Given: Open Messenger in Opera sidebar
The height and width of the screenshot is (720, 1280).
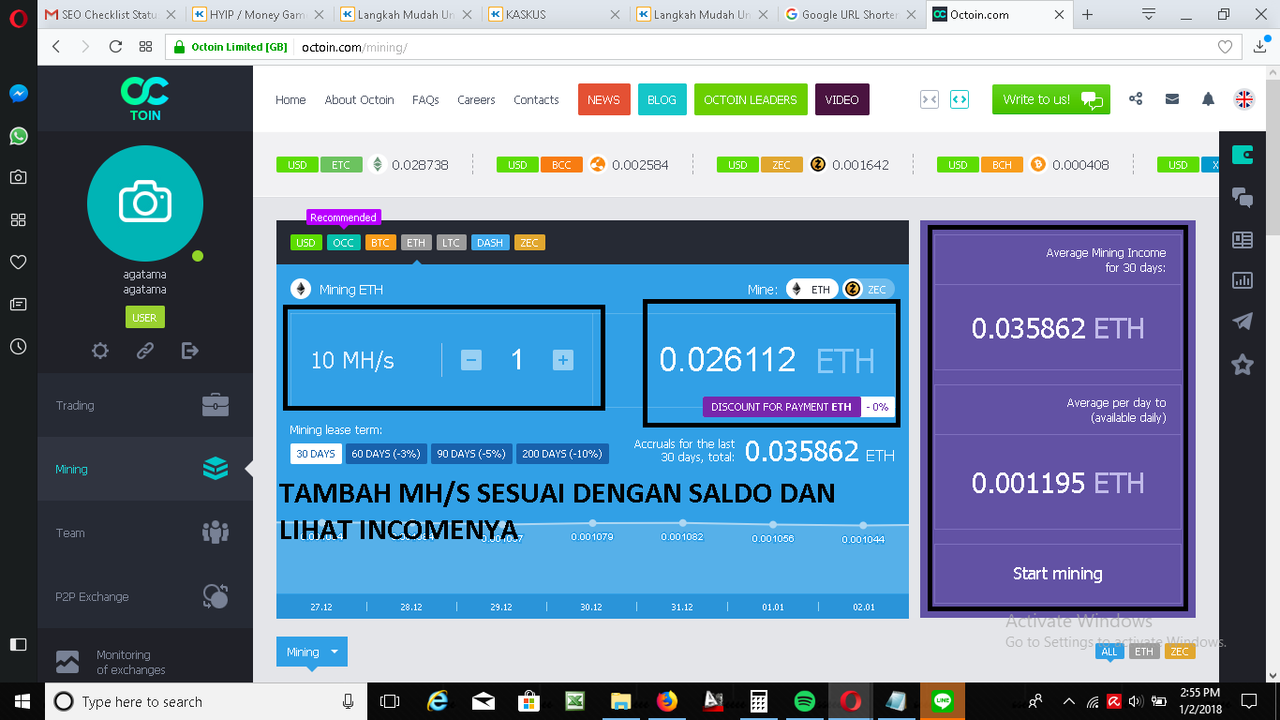Looking at the screenshot, I should click(18, 93).
